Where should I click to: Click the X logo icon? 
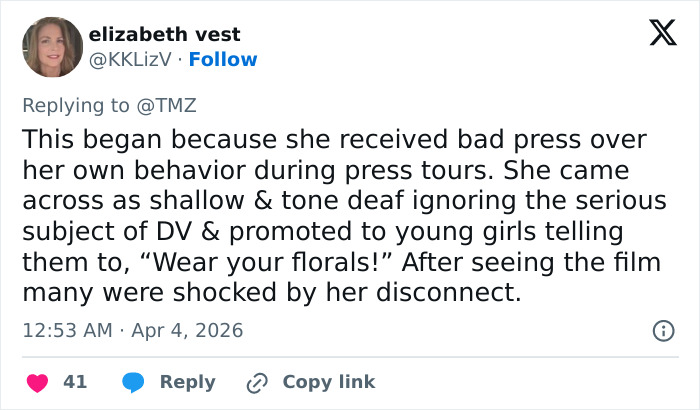656,33
